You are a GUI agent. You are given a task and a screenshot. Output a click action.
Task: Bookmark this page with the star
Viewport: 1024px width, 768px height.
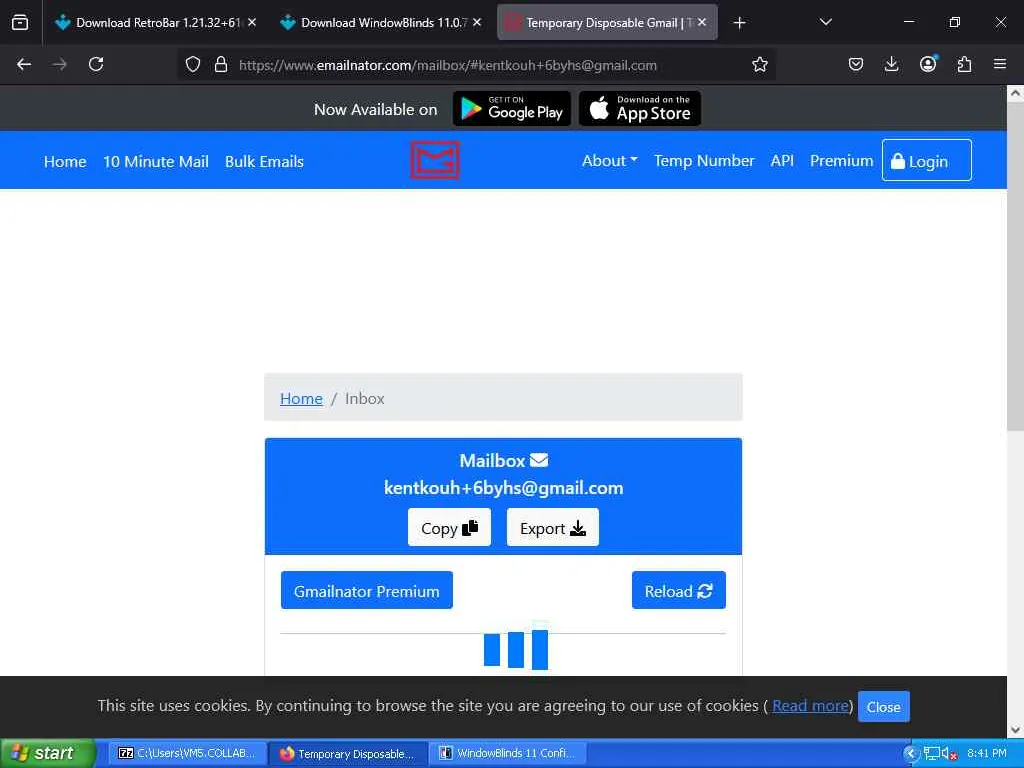[x=760, y=64]
